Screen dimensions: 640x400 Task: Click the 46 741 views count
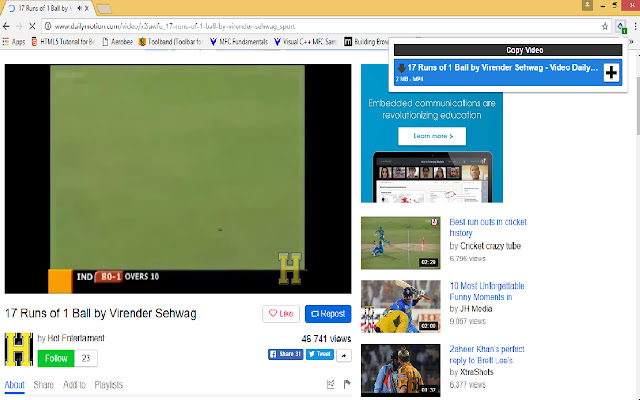click(x=326, y=339)
